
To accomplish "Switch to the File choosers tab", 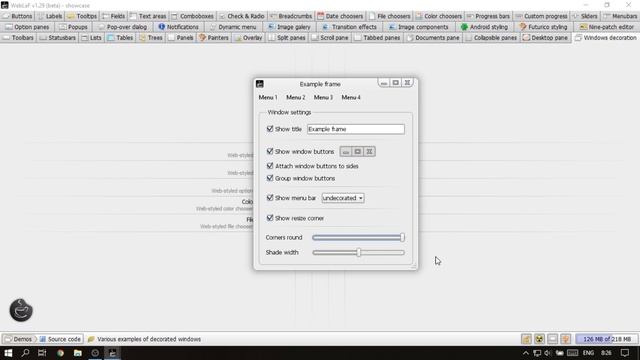I will click(390, 16).
